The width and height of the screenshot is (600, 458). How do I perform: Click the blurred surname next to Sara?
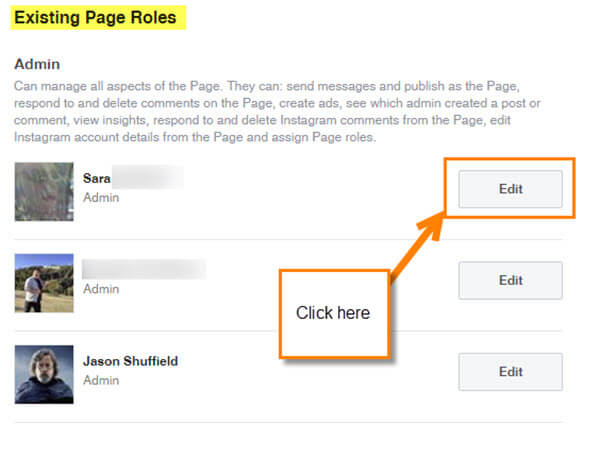pyautogui.click(x=147, y=177)
